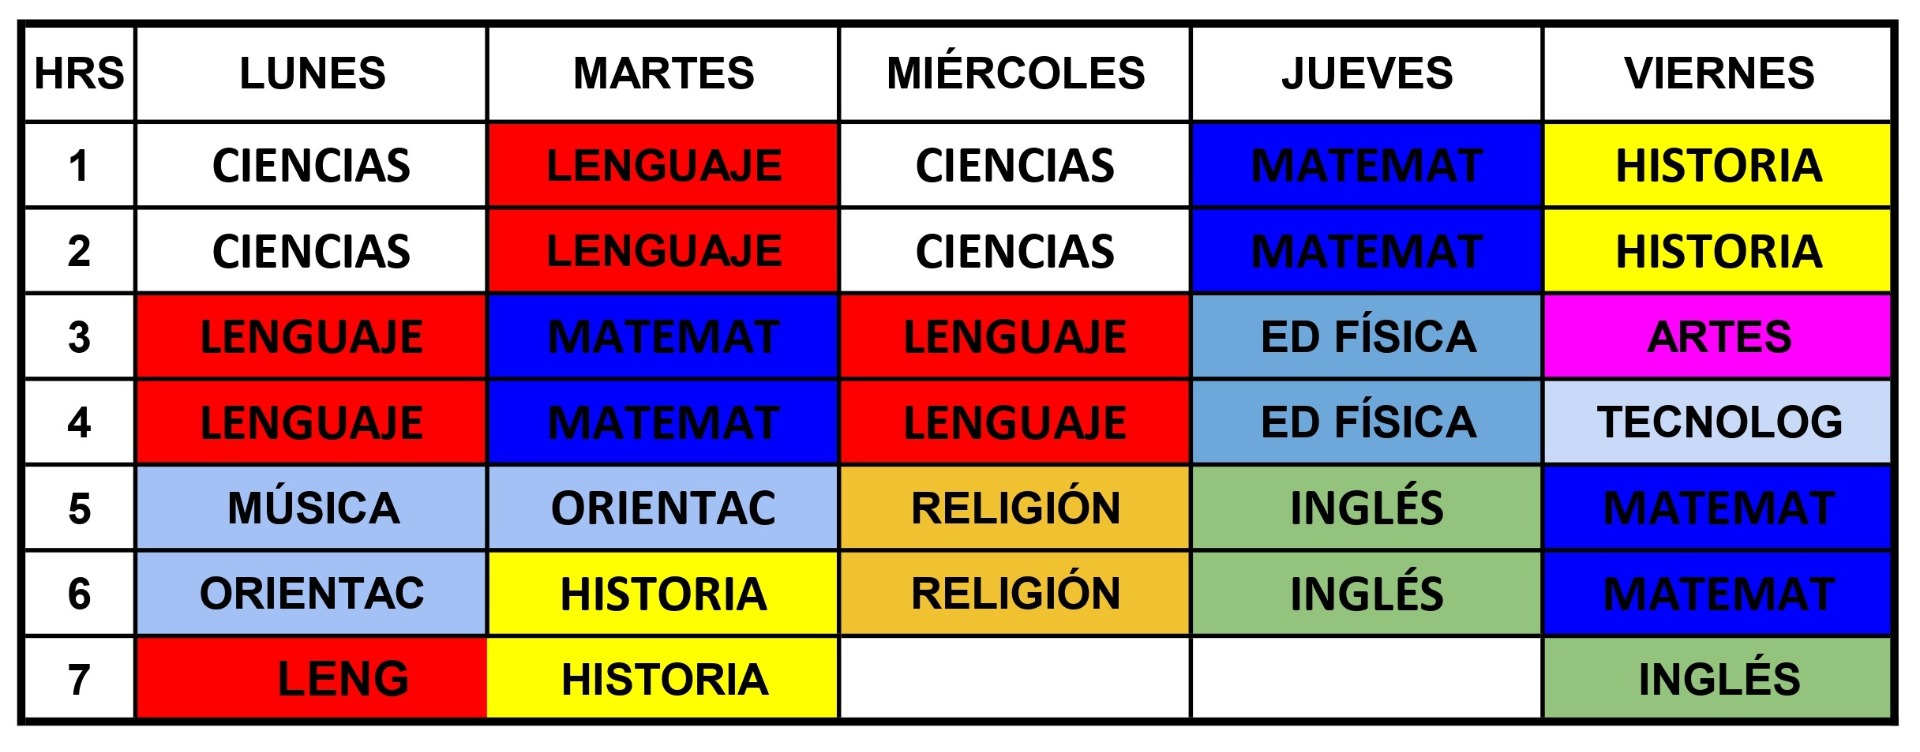Click the empty Wednesday cell in hour 7

pyautogui.click(x=1015, y=679)
